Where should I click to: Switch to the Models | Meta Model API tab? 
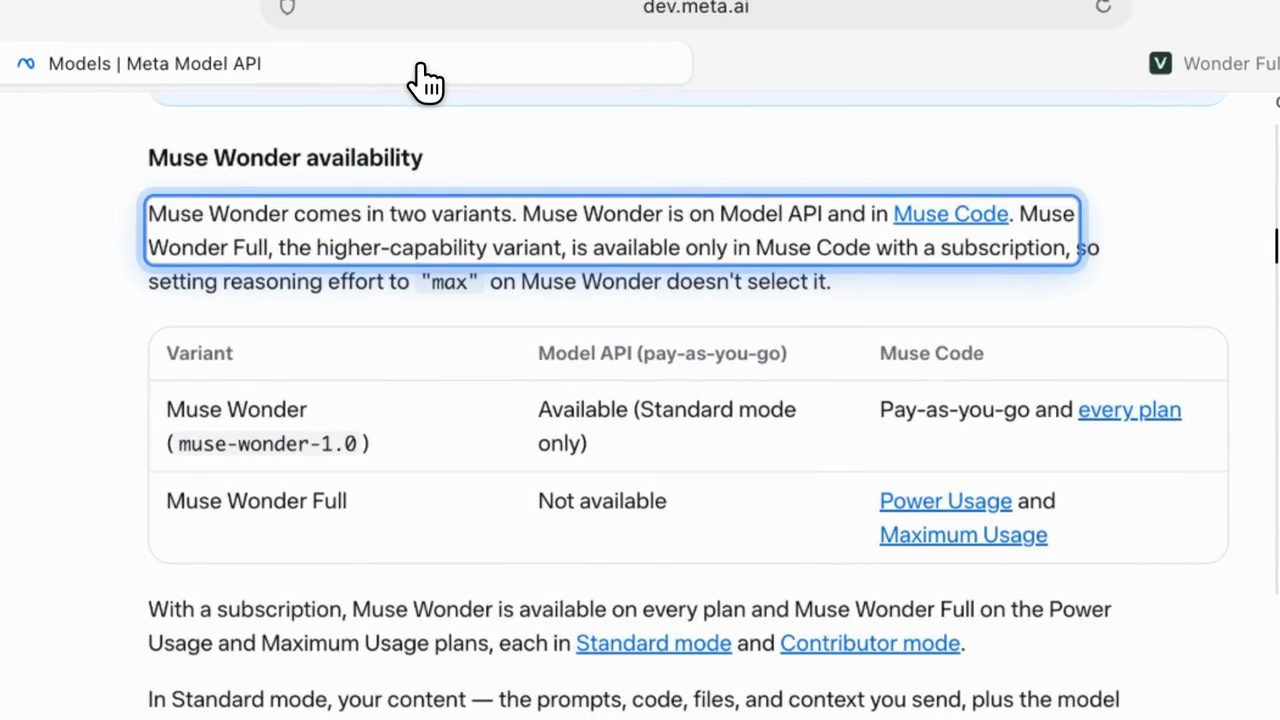coord(345,63)
